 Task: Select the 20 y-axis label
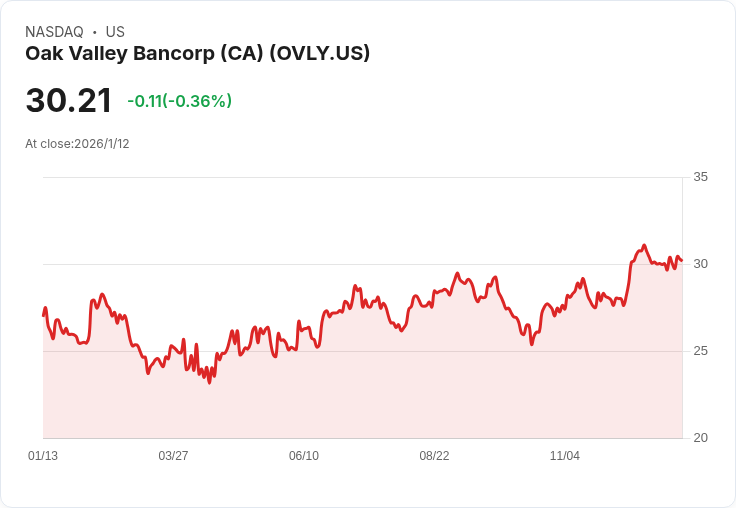[700, 438]
